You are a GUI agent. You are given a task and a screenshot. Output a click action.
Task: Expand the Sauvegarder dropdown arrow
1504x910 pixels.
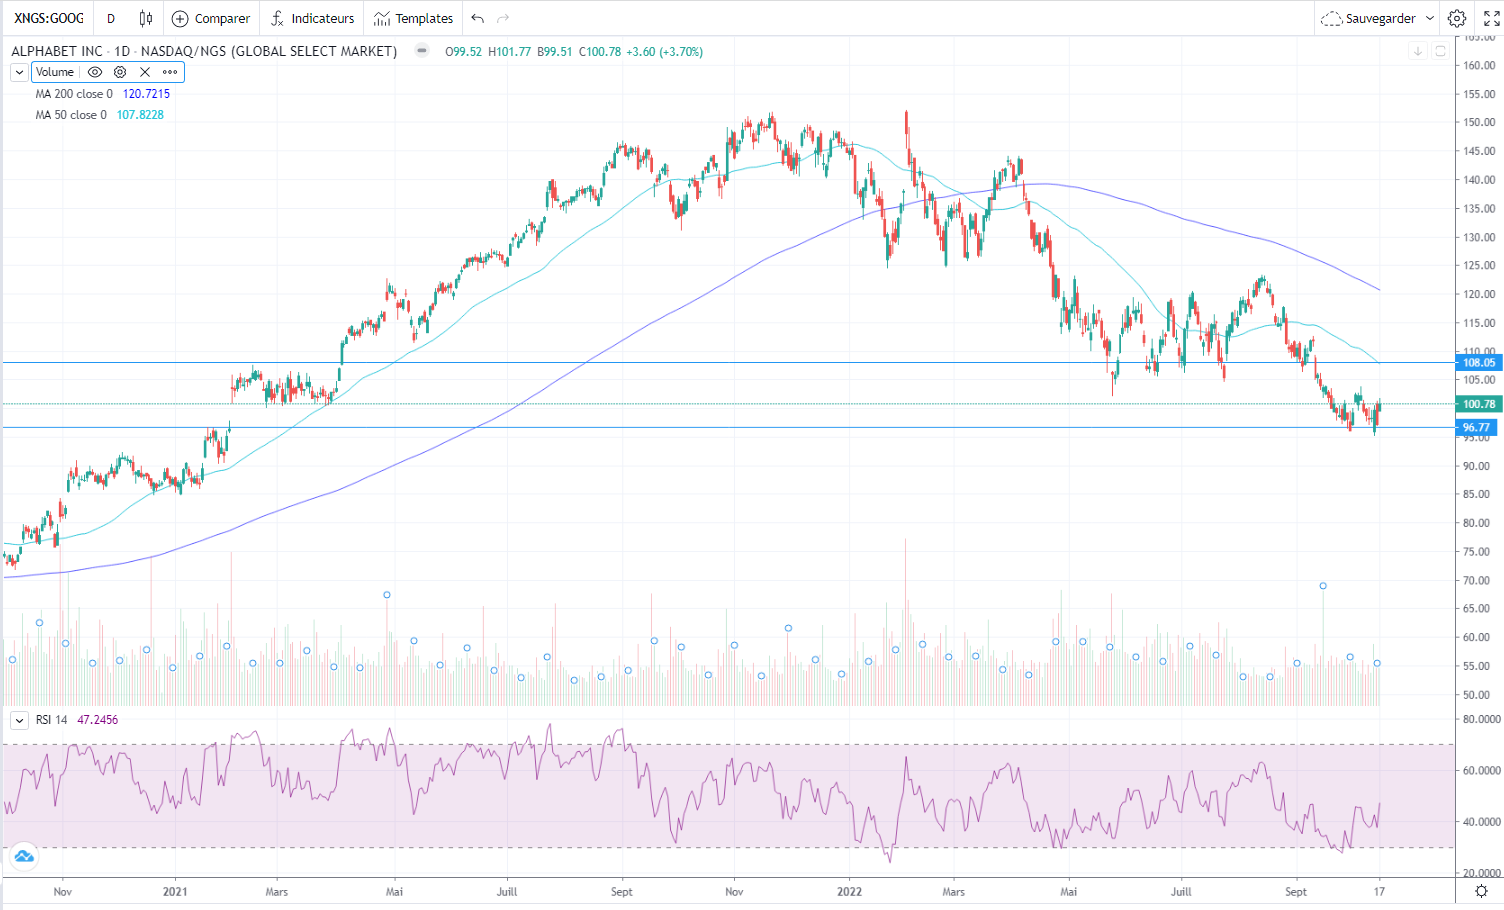click(1430, 18)
